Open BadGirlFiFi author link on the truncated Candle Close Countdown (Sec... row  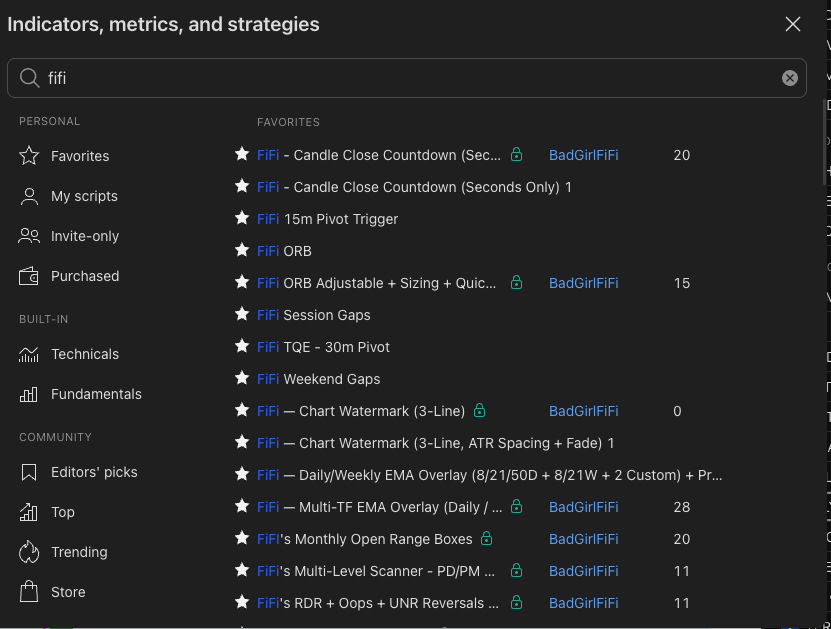[x=584, y=155]
